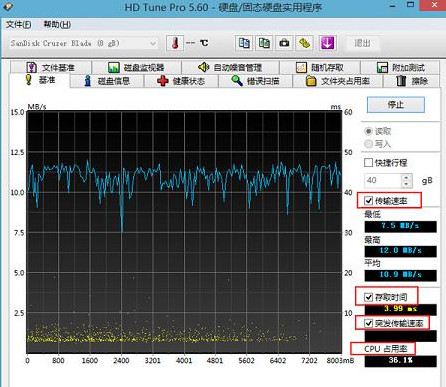The height and width of the screenshot is (387, 446).
Task: Click the average value 10.9 MB/s
Action: [400, 275]
